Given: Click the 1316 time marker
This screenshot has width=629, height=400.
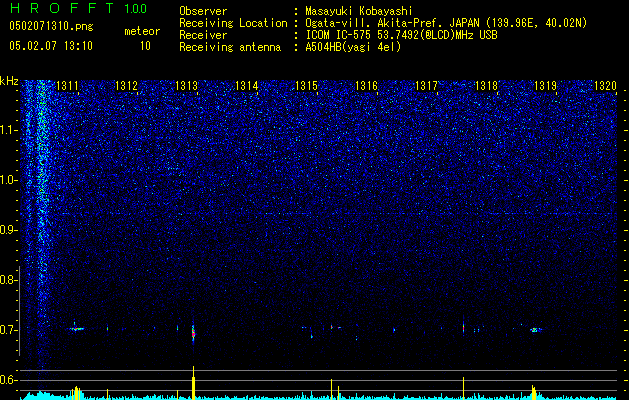Looking at the screenshot, I should click(x=367, y=85).
